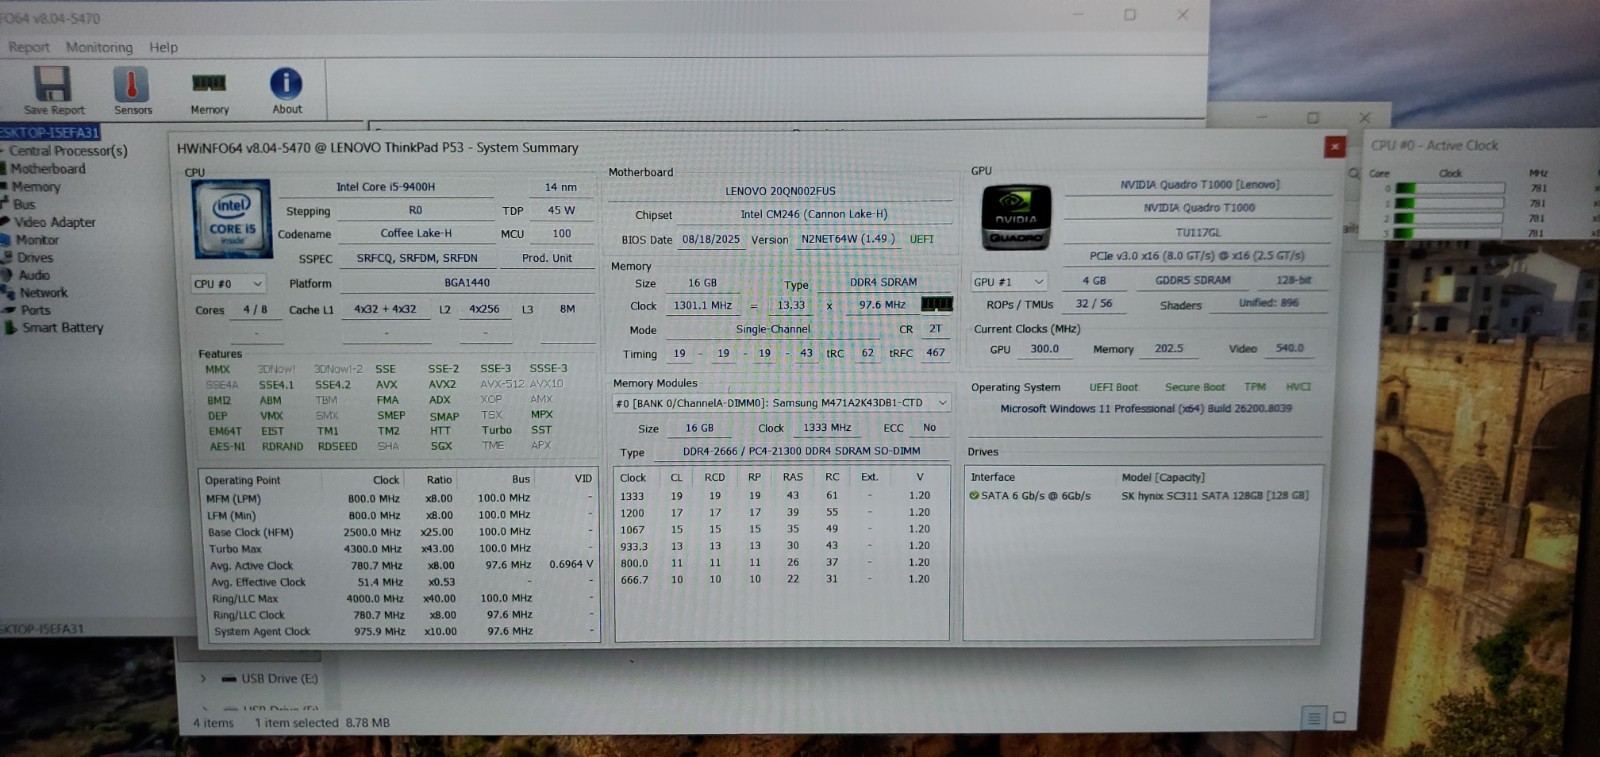Screen dimensions: 1600x757
Task: Open the About info icon
Action: click(286, 83)
